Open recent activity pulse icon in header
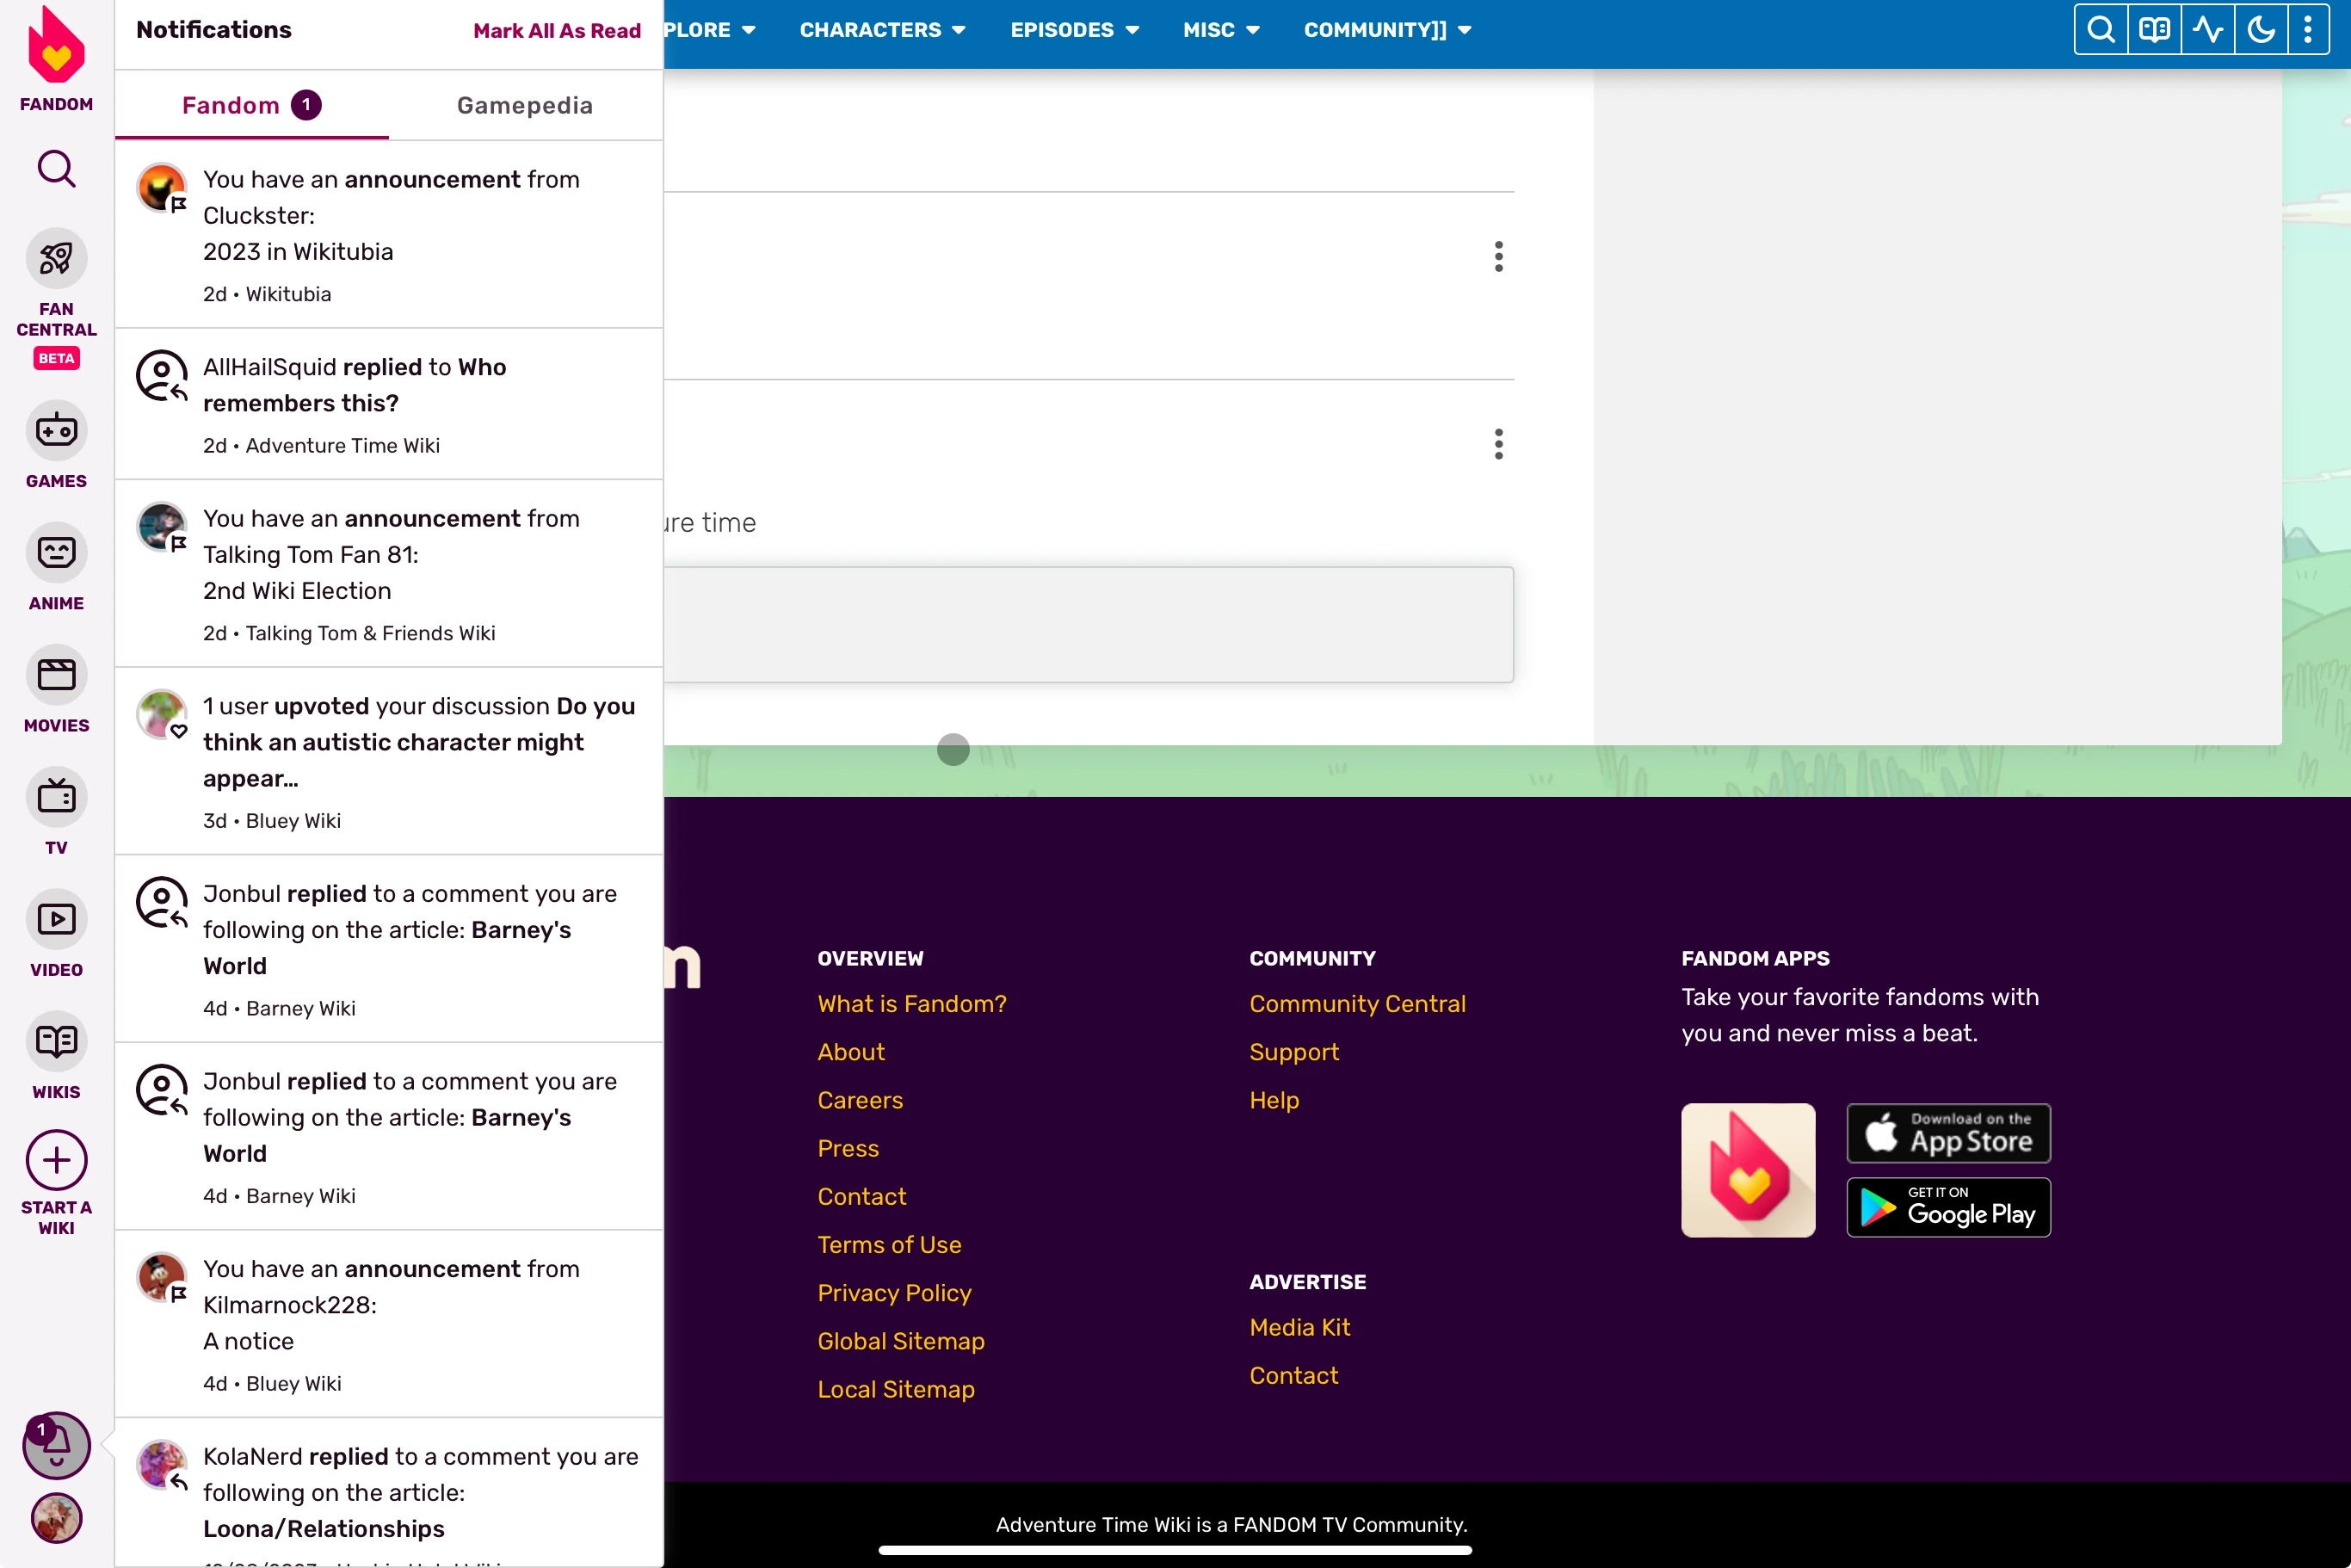The height and width of the screenshot is (1568, 2351). (x=2207, y=29)
